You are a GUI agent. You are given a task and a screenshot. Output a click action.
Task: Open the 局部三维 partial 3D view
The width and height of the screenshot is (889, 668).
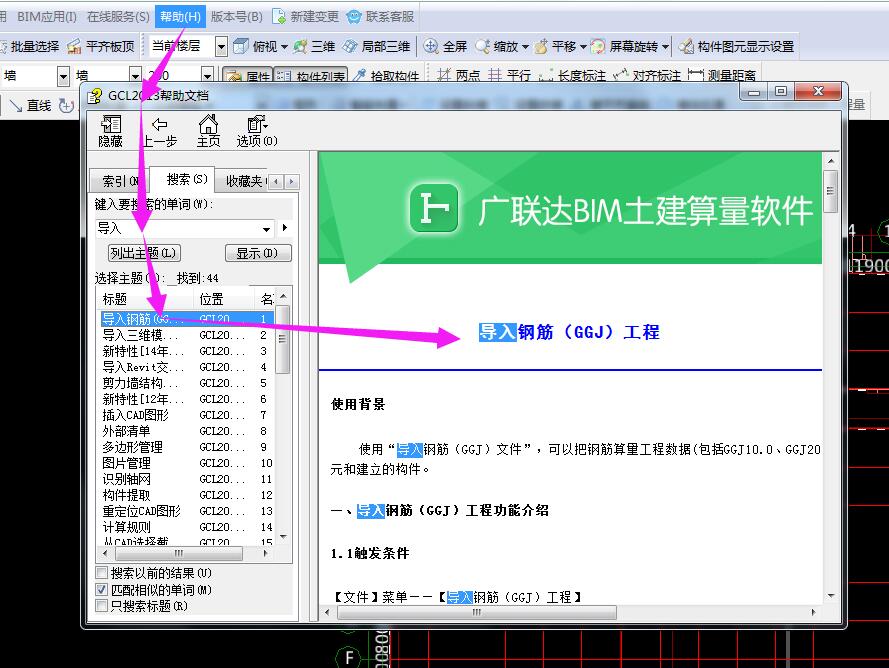click(376, 46)
